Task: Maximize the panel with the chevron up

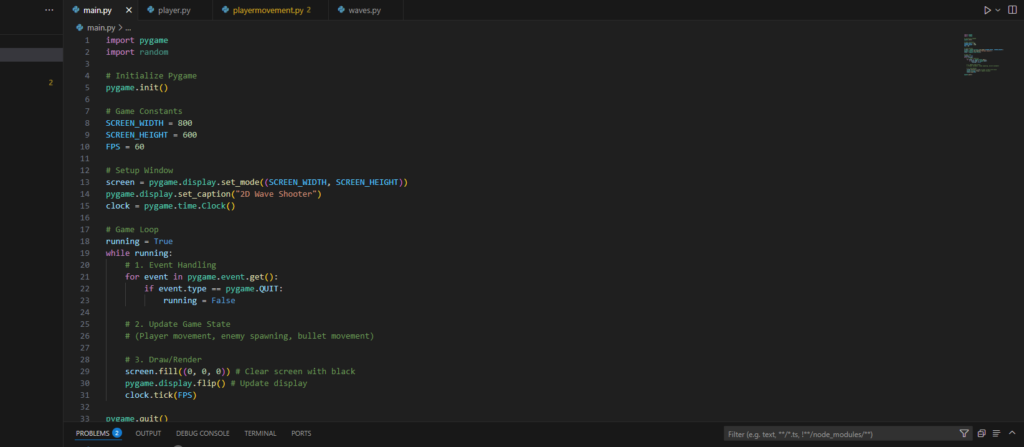Action: point(1014,434)
